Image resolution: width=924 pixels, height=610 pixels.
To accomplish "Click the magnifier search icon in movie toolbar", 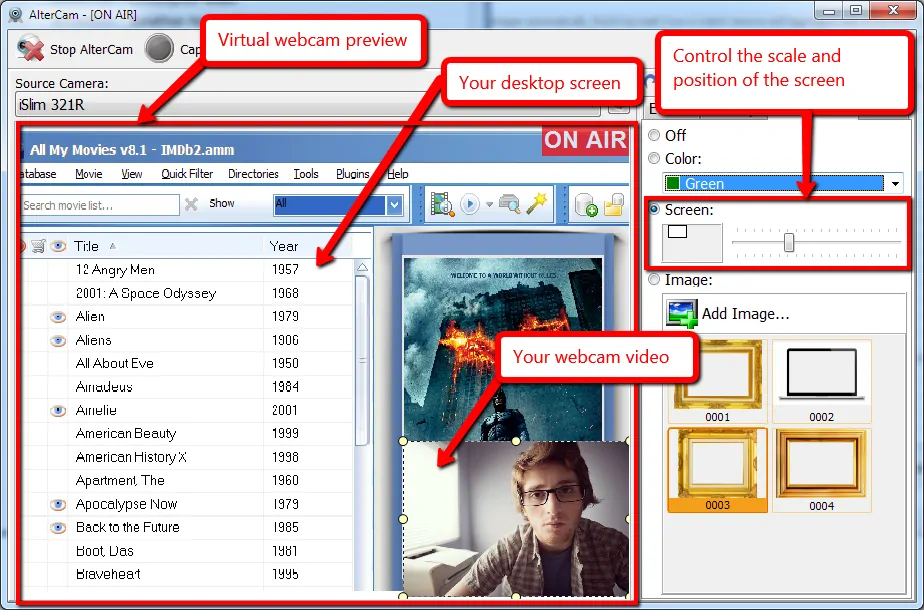I will [x=509, y=204].
